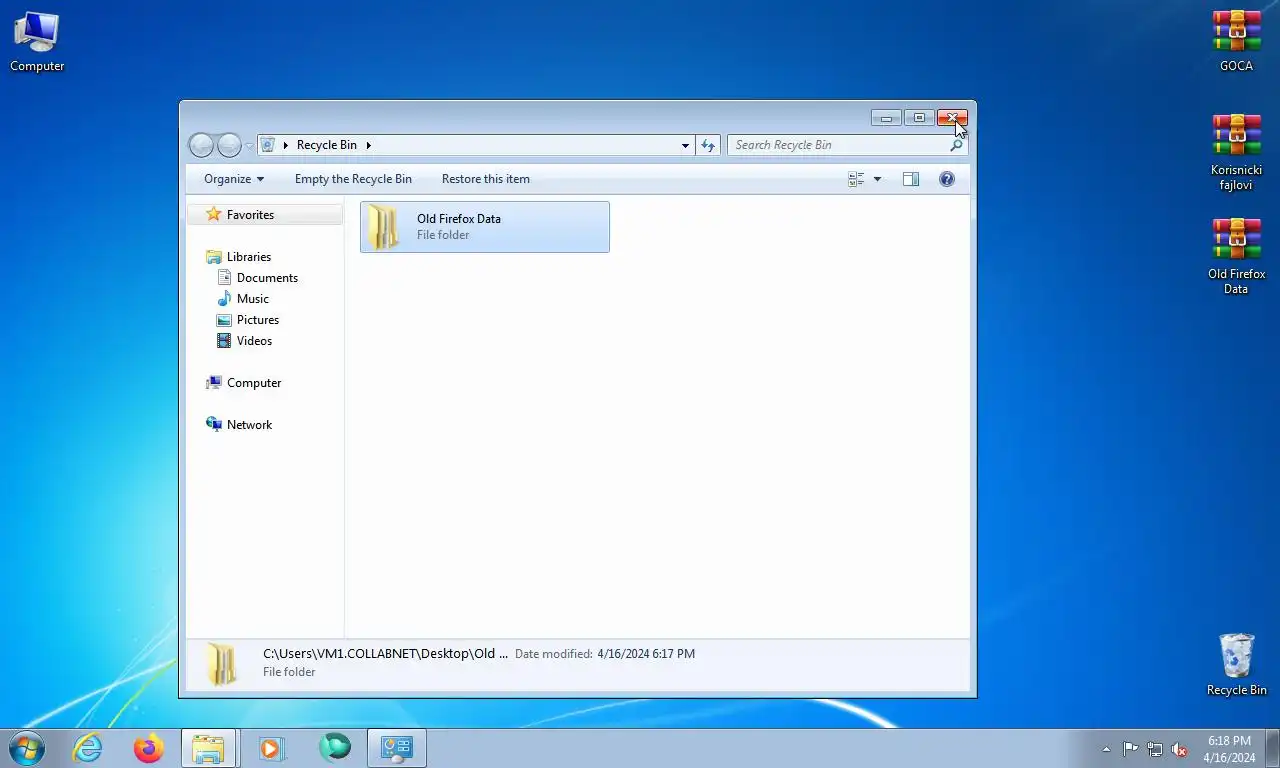Select the Recycle Bin desktop icon
Viewport: 1280px width, 768px height.
tap(1236, 664)
